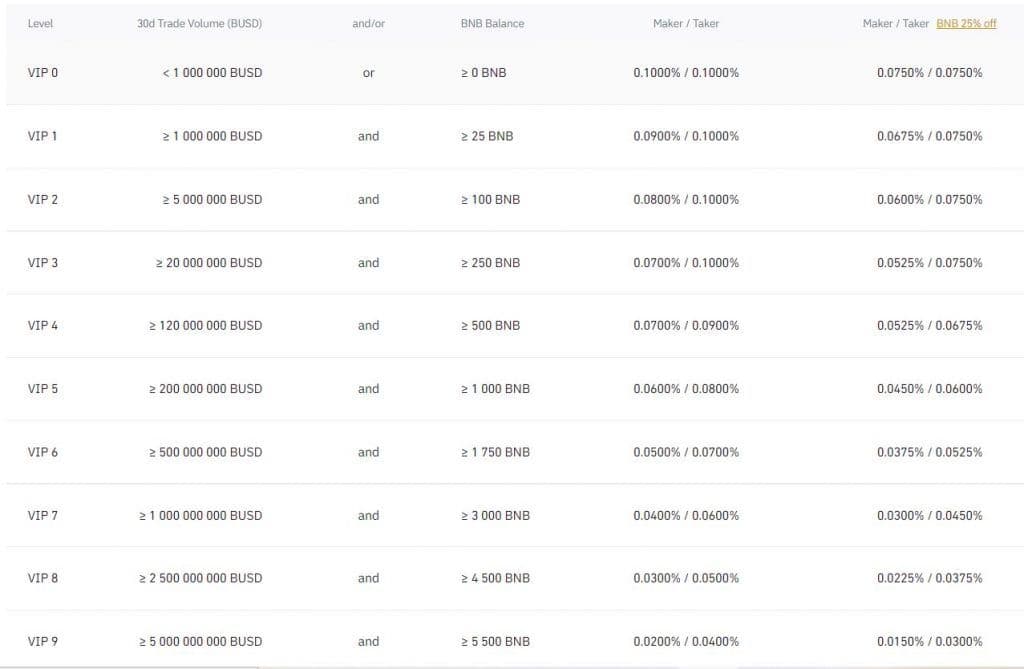The width and height of the screenshot is (1024, 669).
Task: Select the VIP 3 level label
Action: point(43,263)
